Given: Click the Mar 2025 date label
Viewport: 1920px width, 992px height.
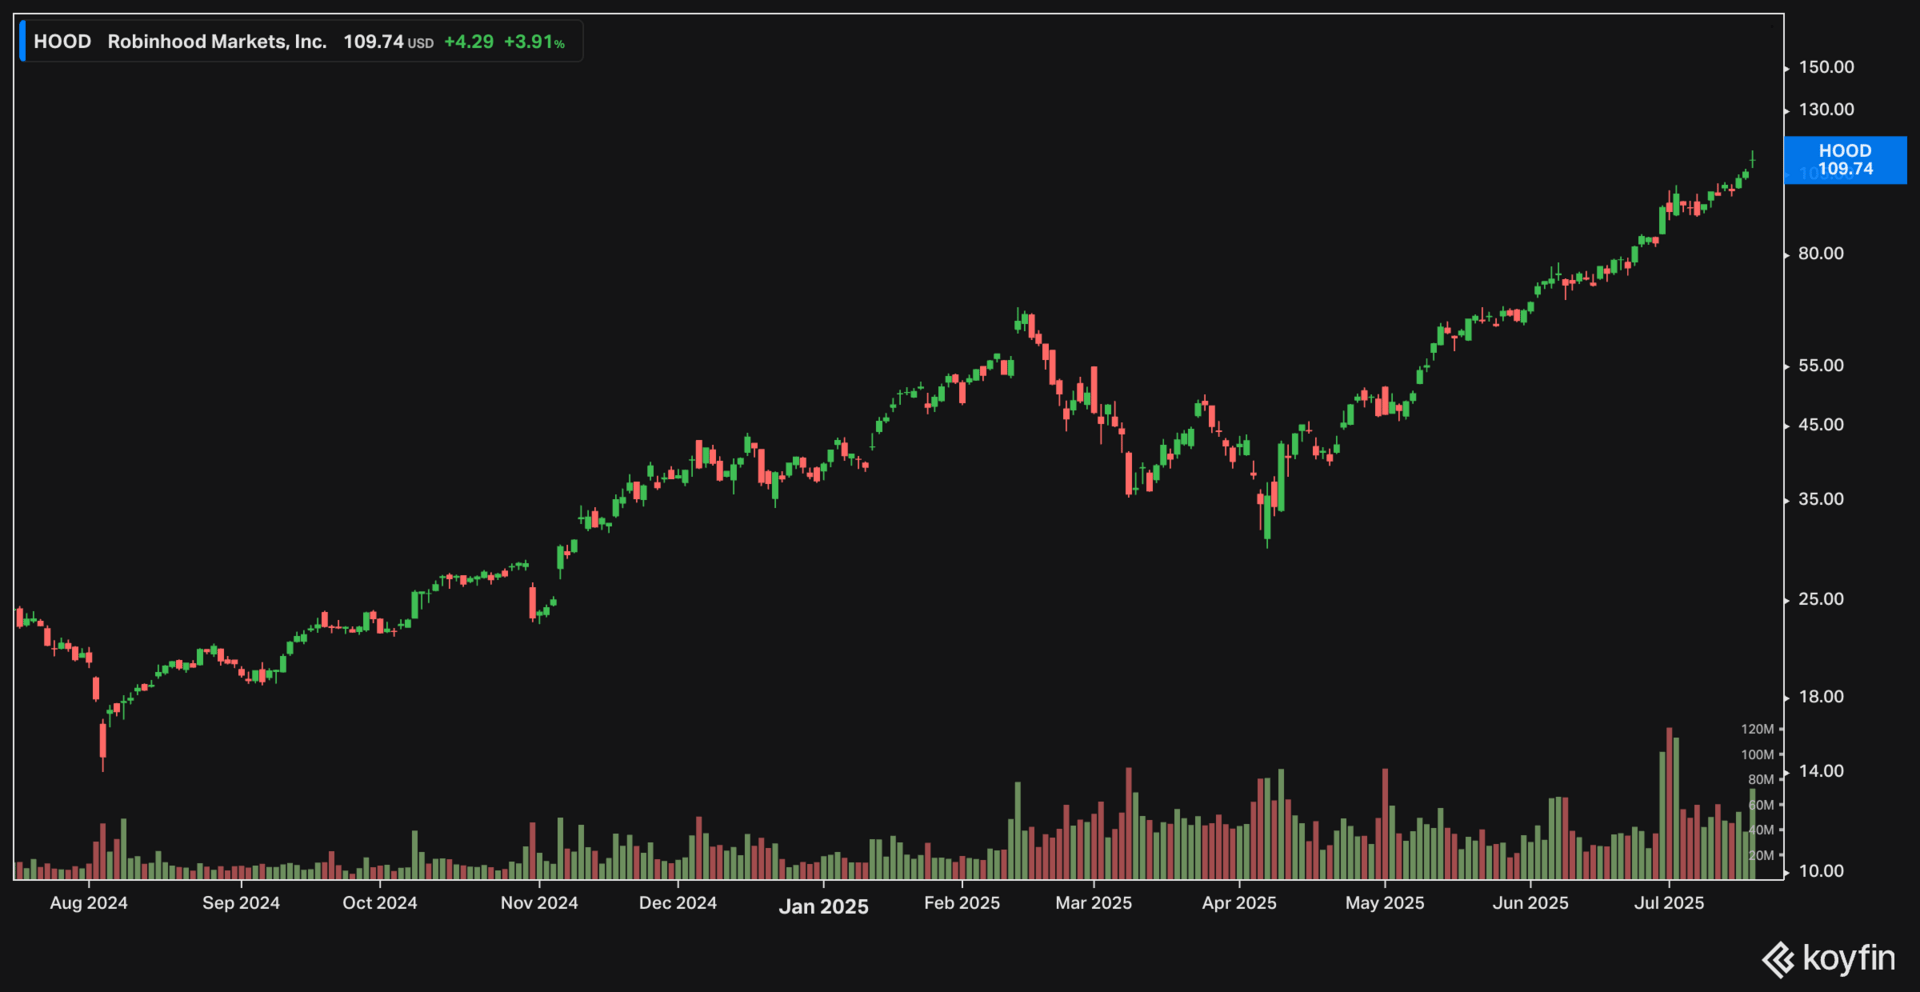Looking at the screenshot, I should click(x=1094, y=903).
